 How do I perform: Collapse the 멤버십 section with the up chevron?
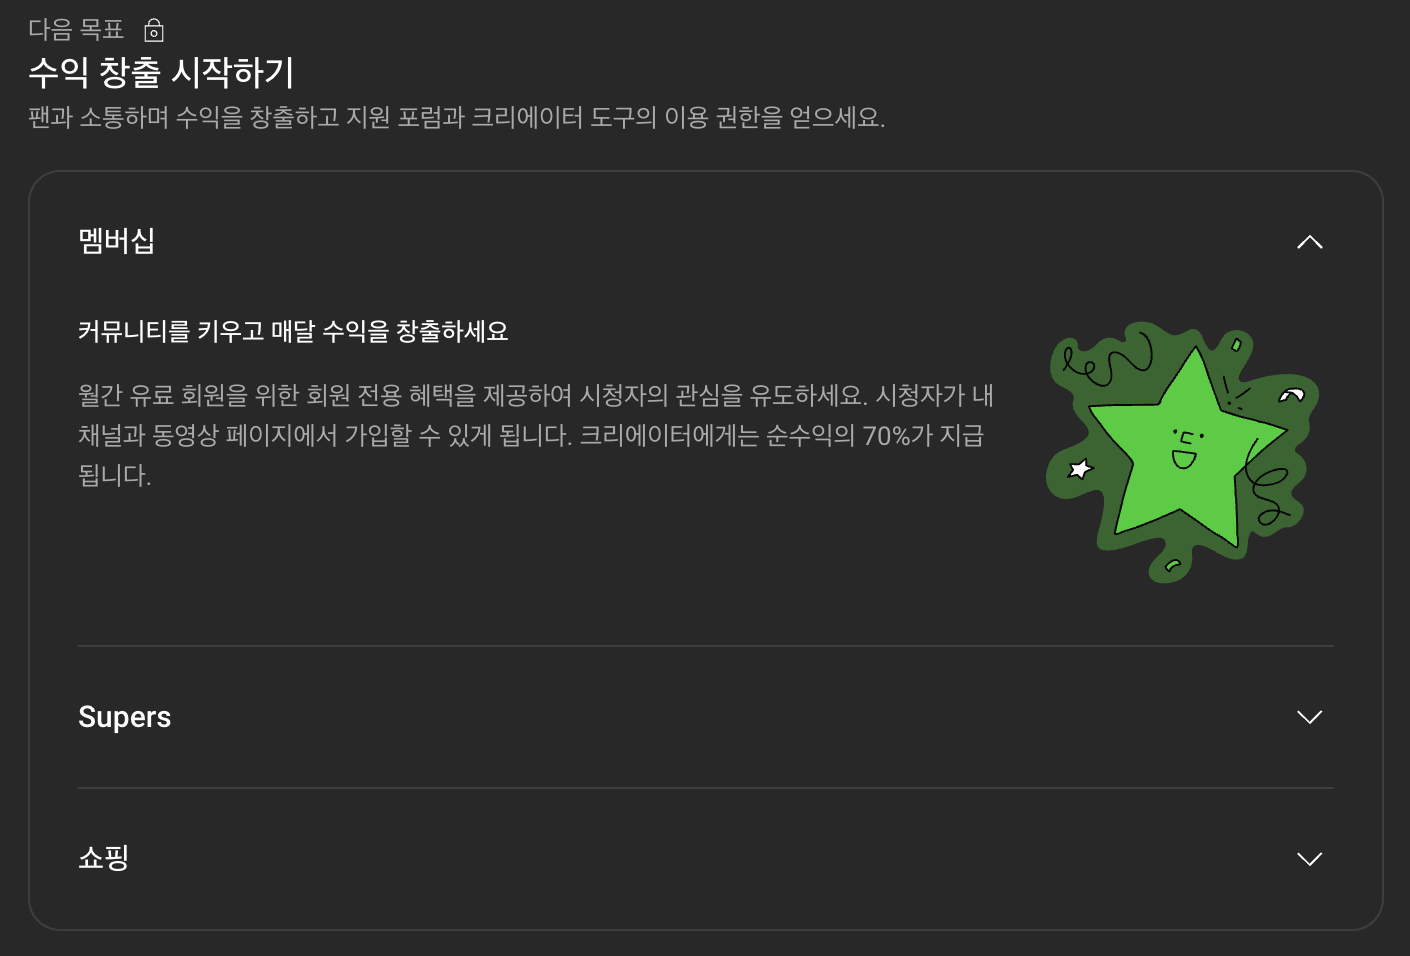click(1309, 242)
